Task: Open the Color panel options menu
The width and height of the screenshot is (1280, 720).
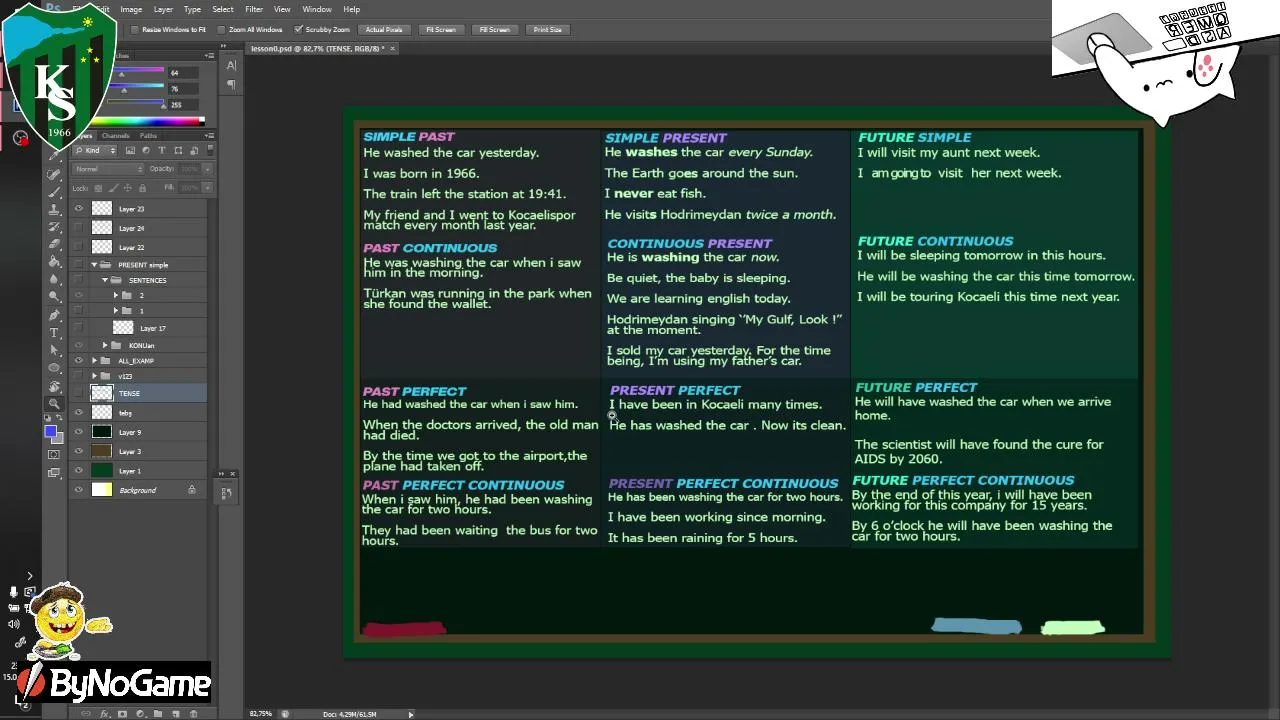Action: tap(208, 56)
